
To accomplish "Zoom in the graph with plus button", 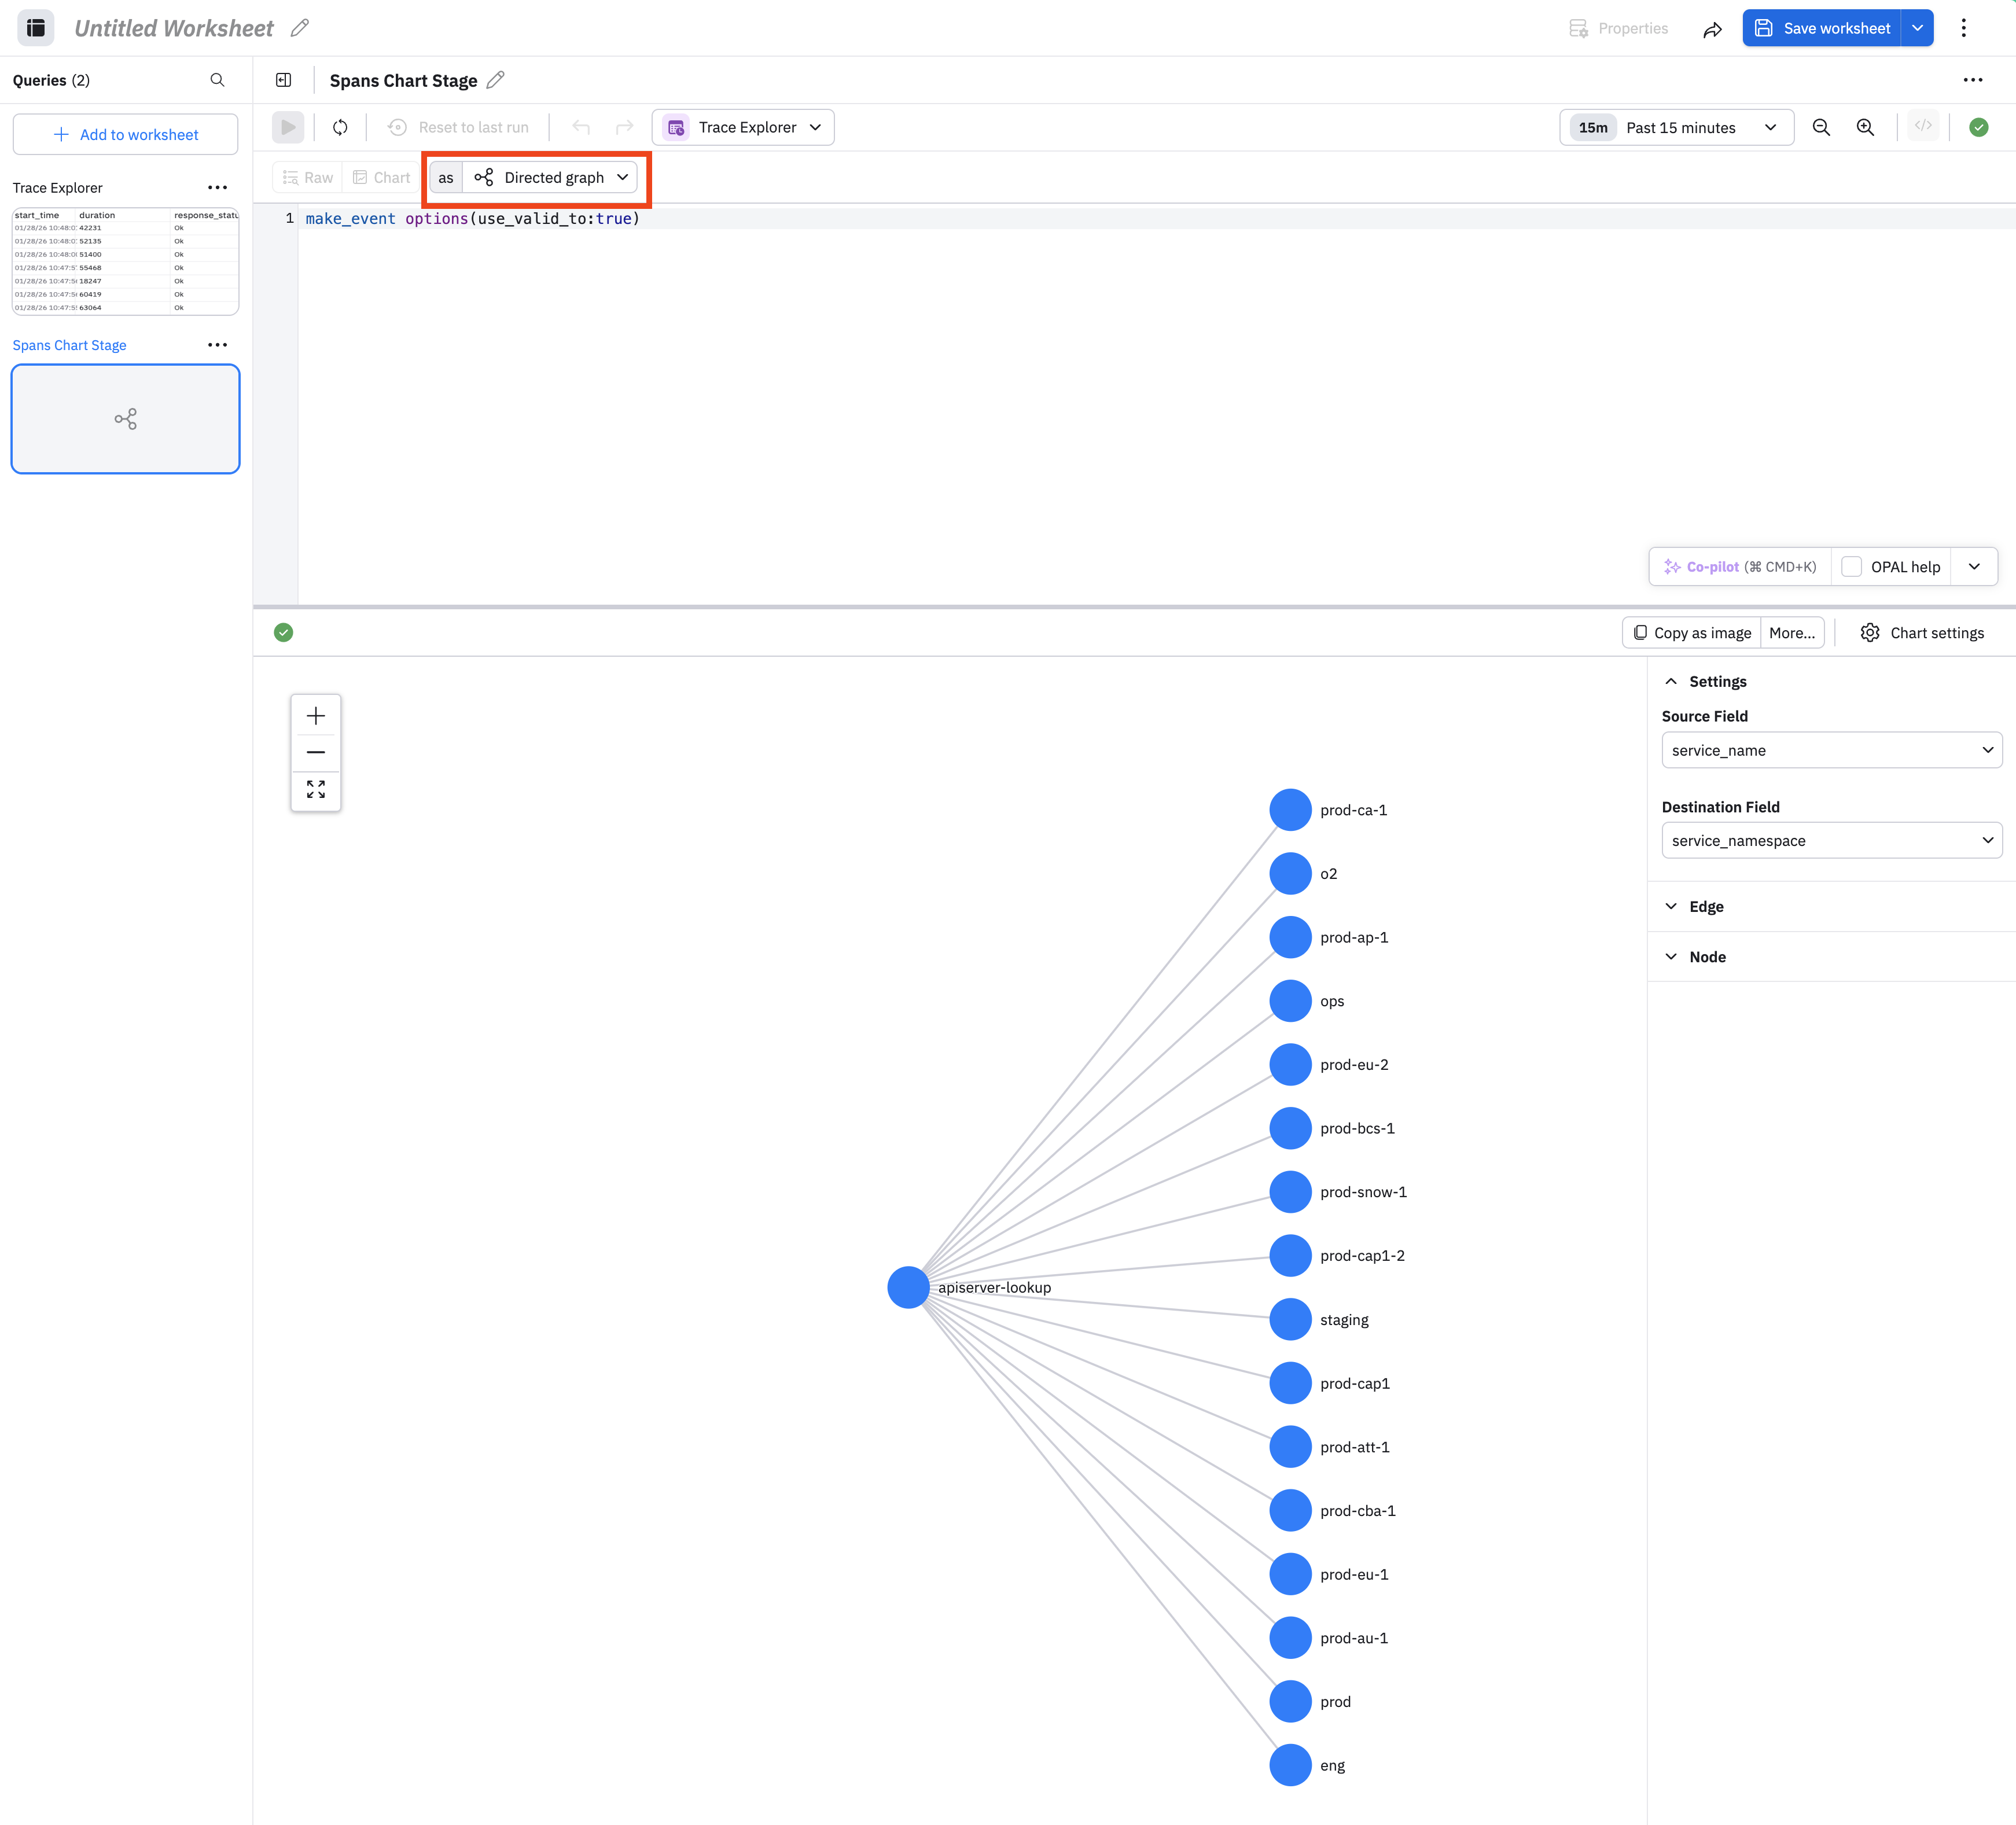I will coord(315,716).
